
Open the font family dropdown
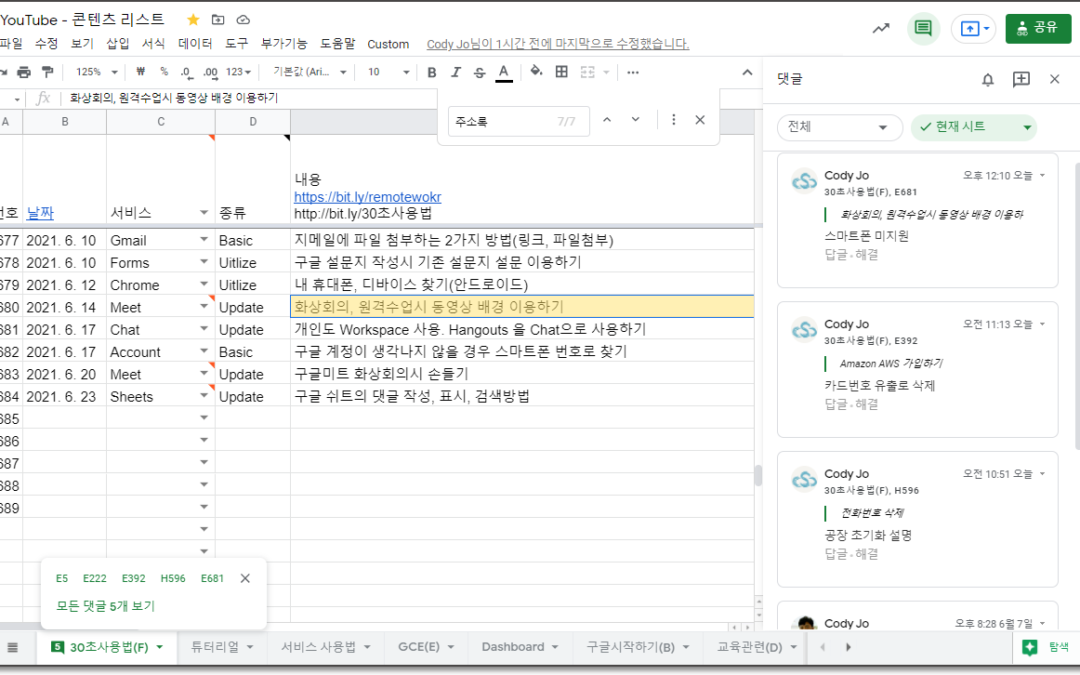pos(309,72)
